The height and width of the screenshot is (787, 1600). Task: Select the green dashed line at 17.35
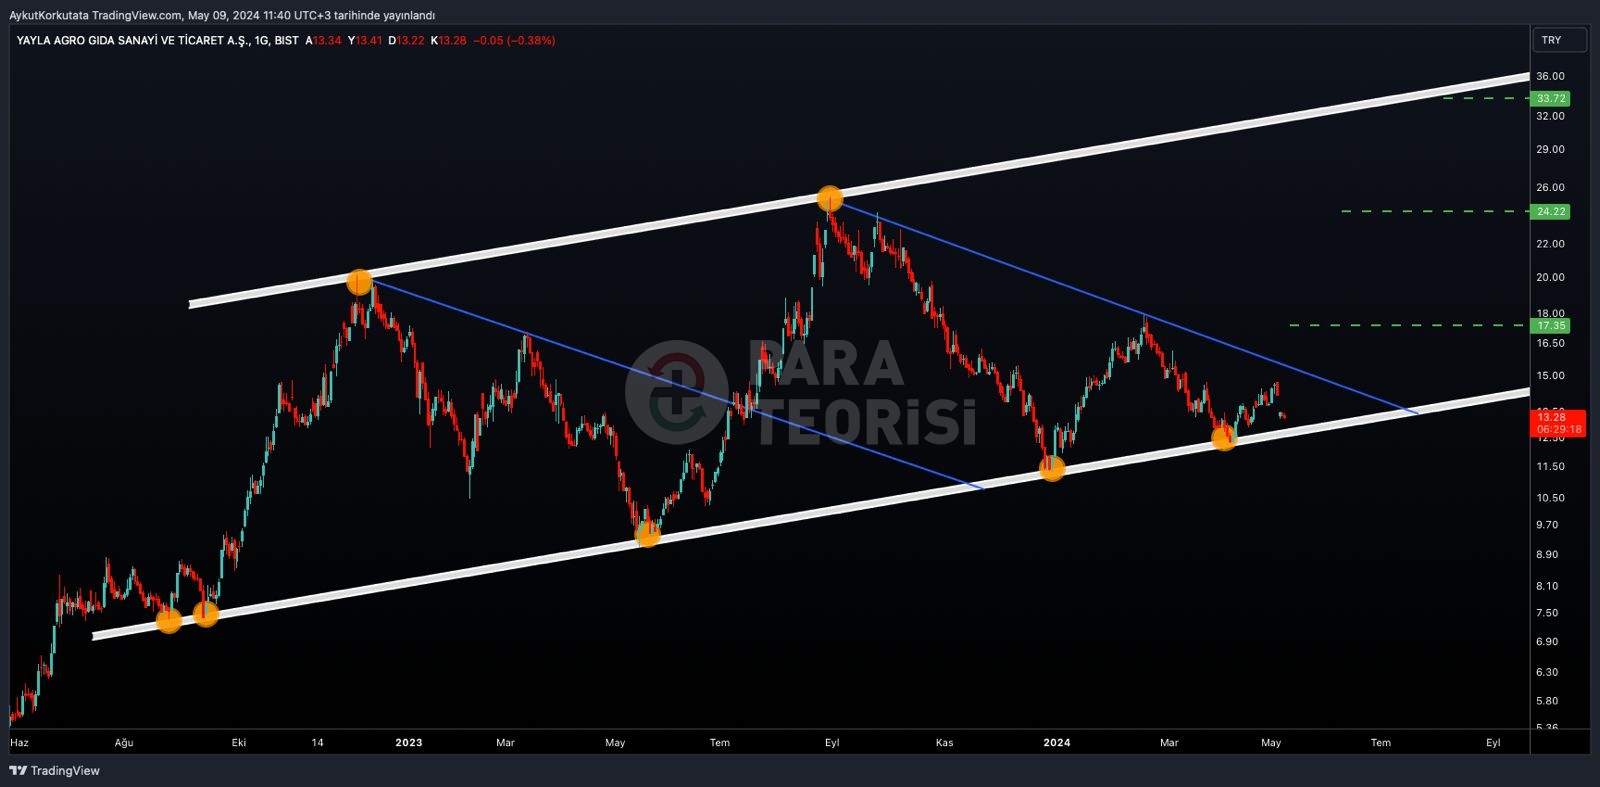tap(1409, 325)
